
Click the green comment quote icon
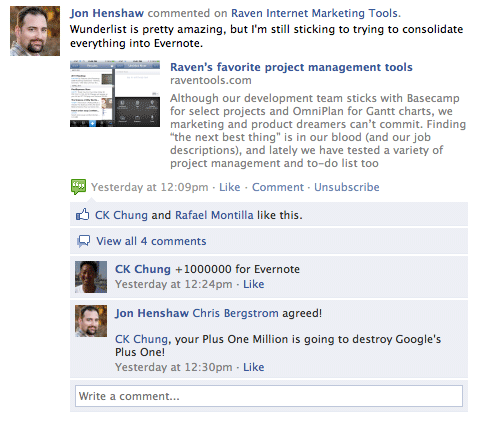[79, 187]
